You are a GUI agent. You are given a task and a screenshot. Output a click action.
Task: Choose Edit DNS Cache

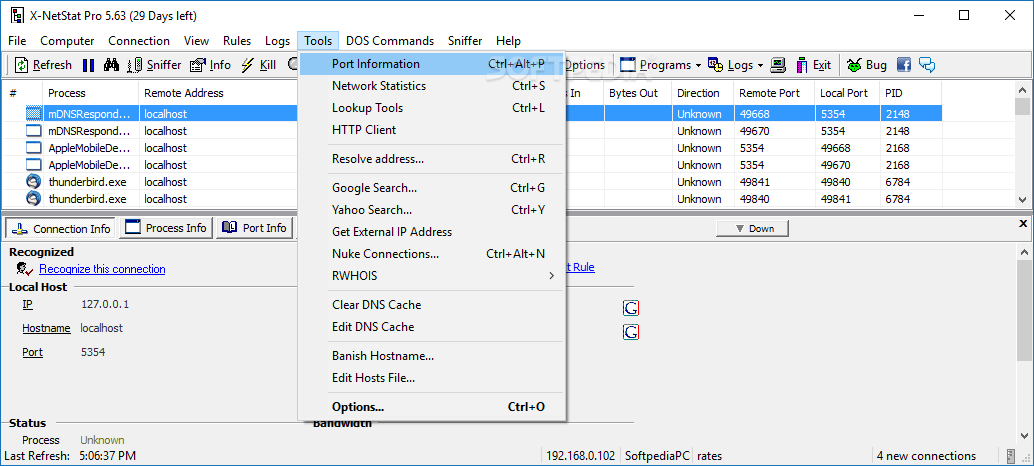pyautogui.click(x=431, y=327)
